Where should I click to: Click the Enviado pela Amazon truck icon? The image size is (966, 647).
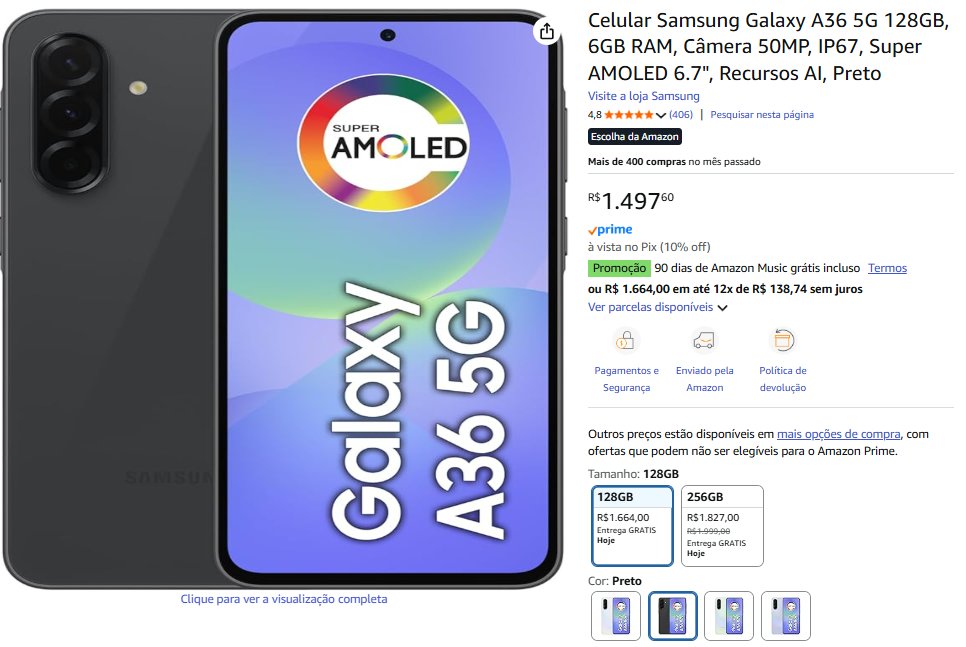click(x=704, y=340)
